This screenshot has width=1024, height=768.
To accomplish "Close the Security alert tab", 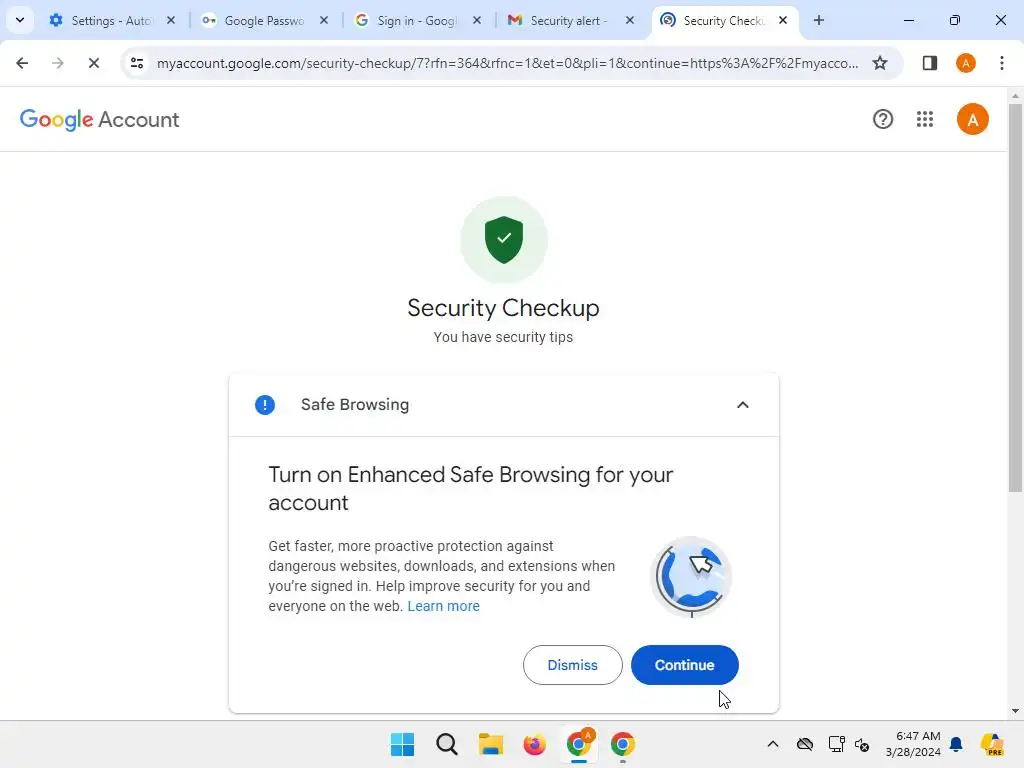I will pyautogui.click(x=630, y=20).
